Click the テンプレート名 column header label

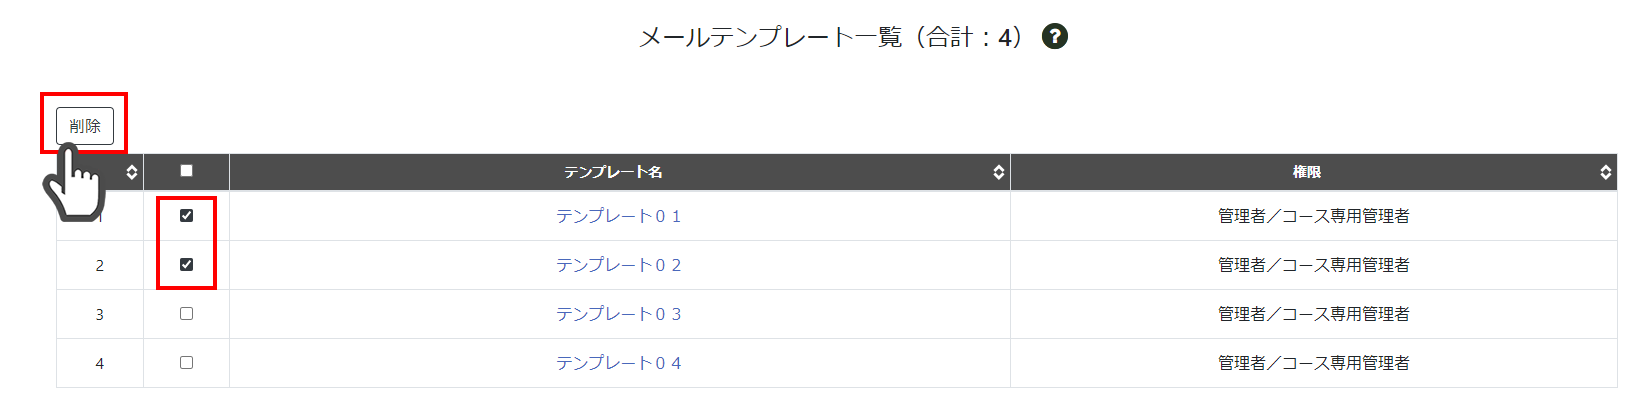click(613, 172)
